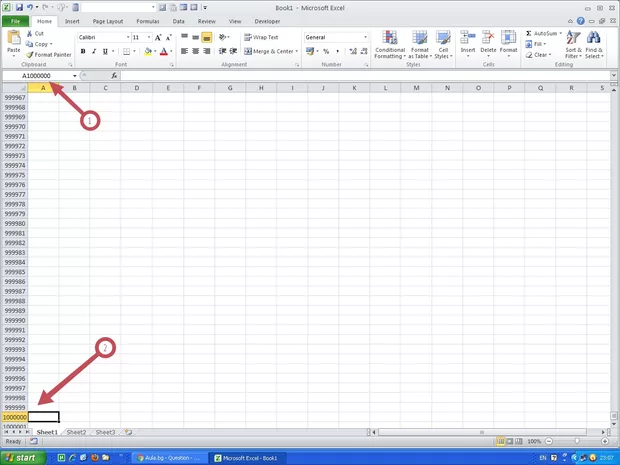Click the Paste clipboard icon
620x465 pixels.
coord(14,38)
